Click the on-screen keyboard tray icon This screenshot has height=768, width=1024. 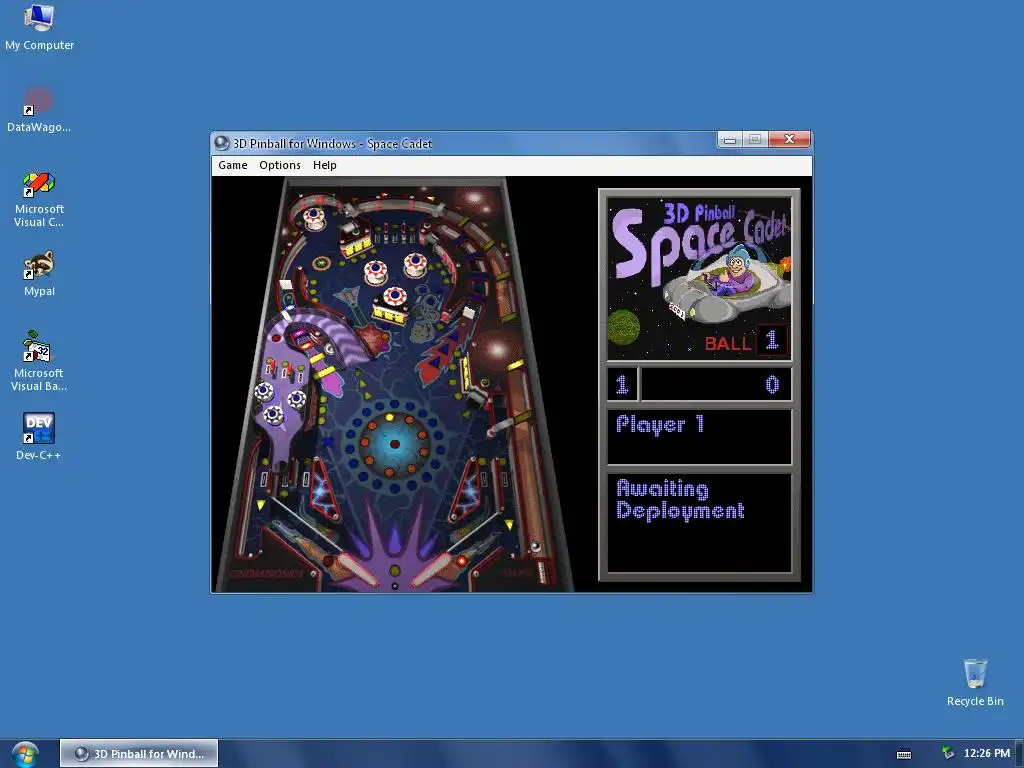tap(904, 754)
